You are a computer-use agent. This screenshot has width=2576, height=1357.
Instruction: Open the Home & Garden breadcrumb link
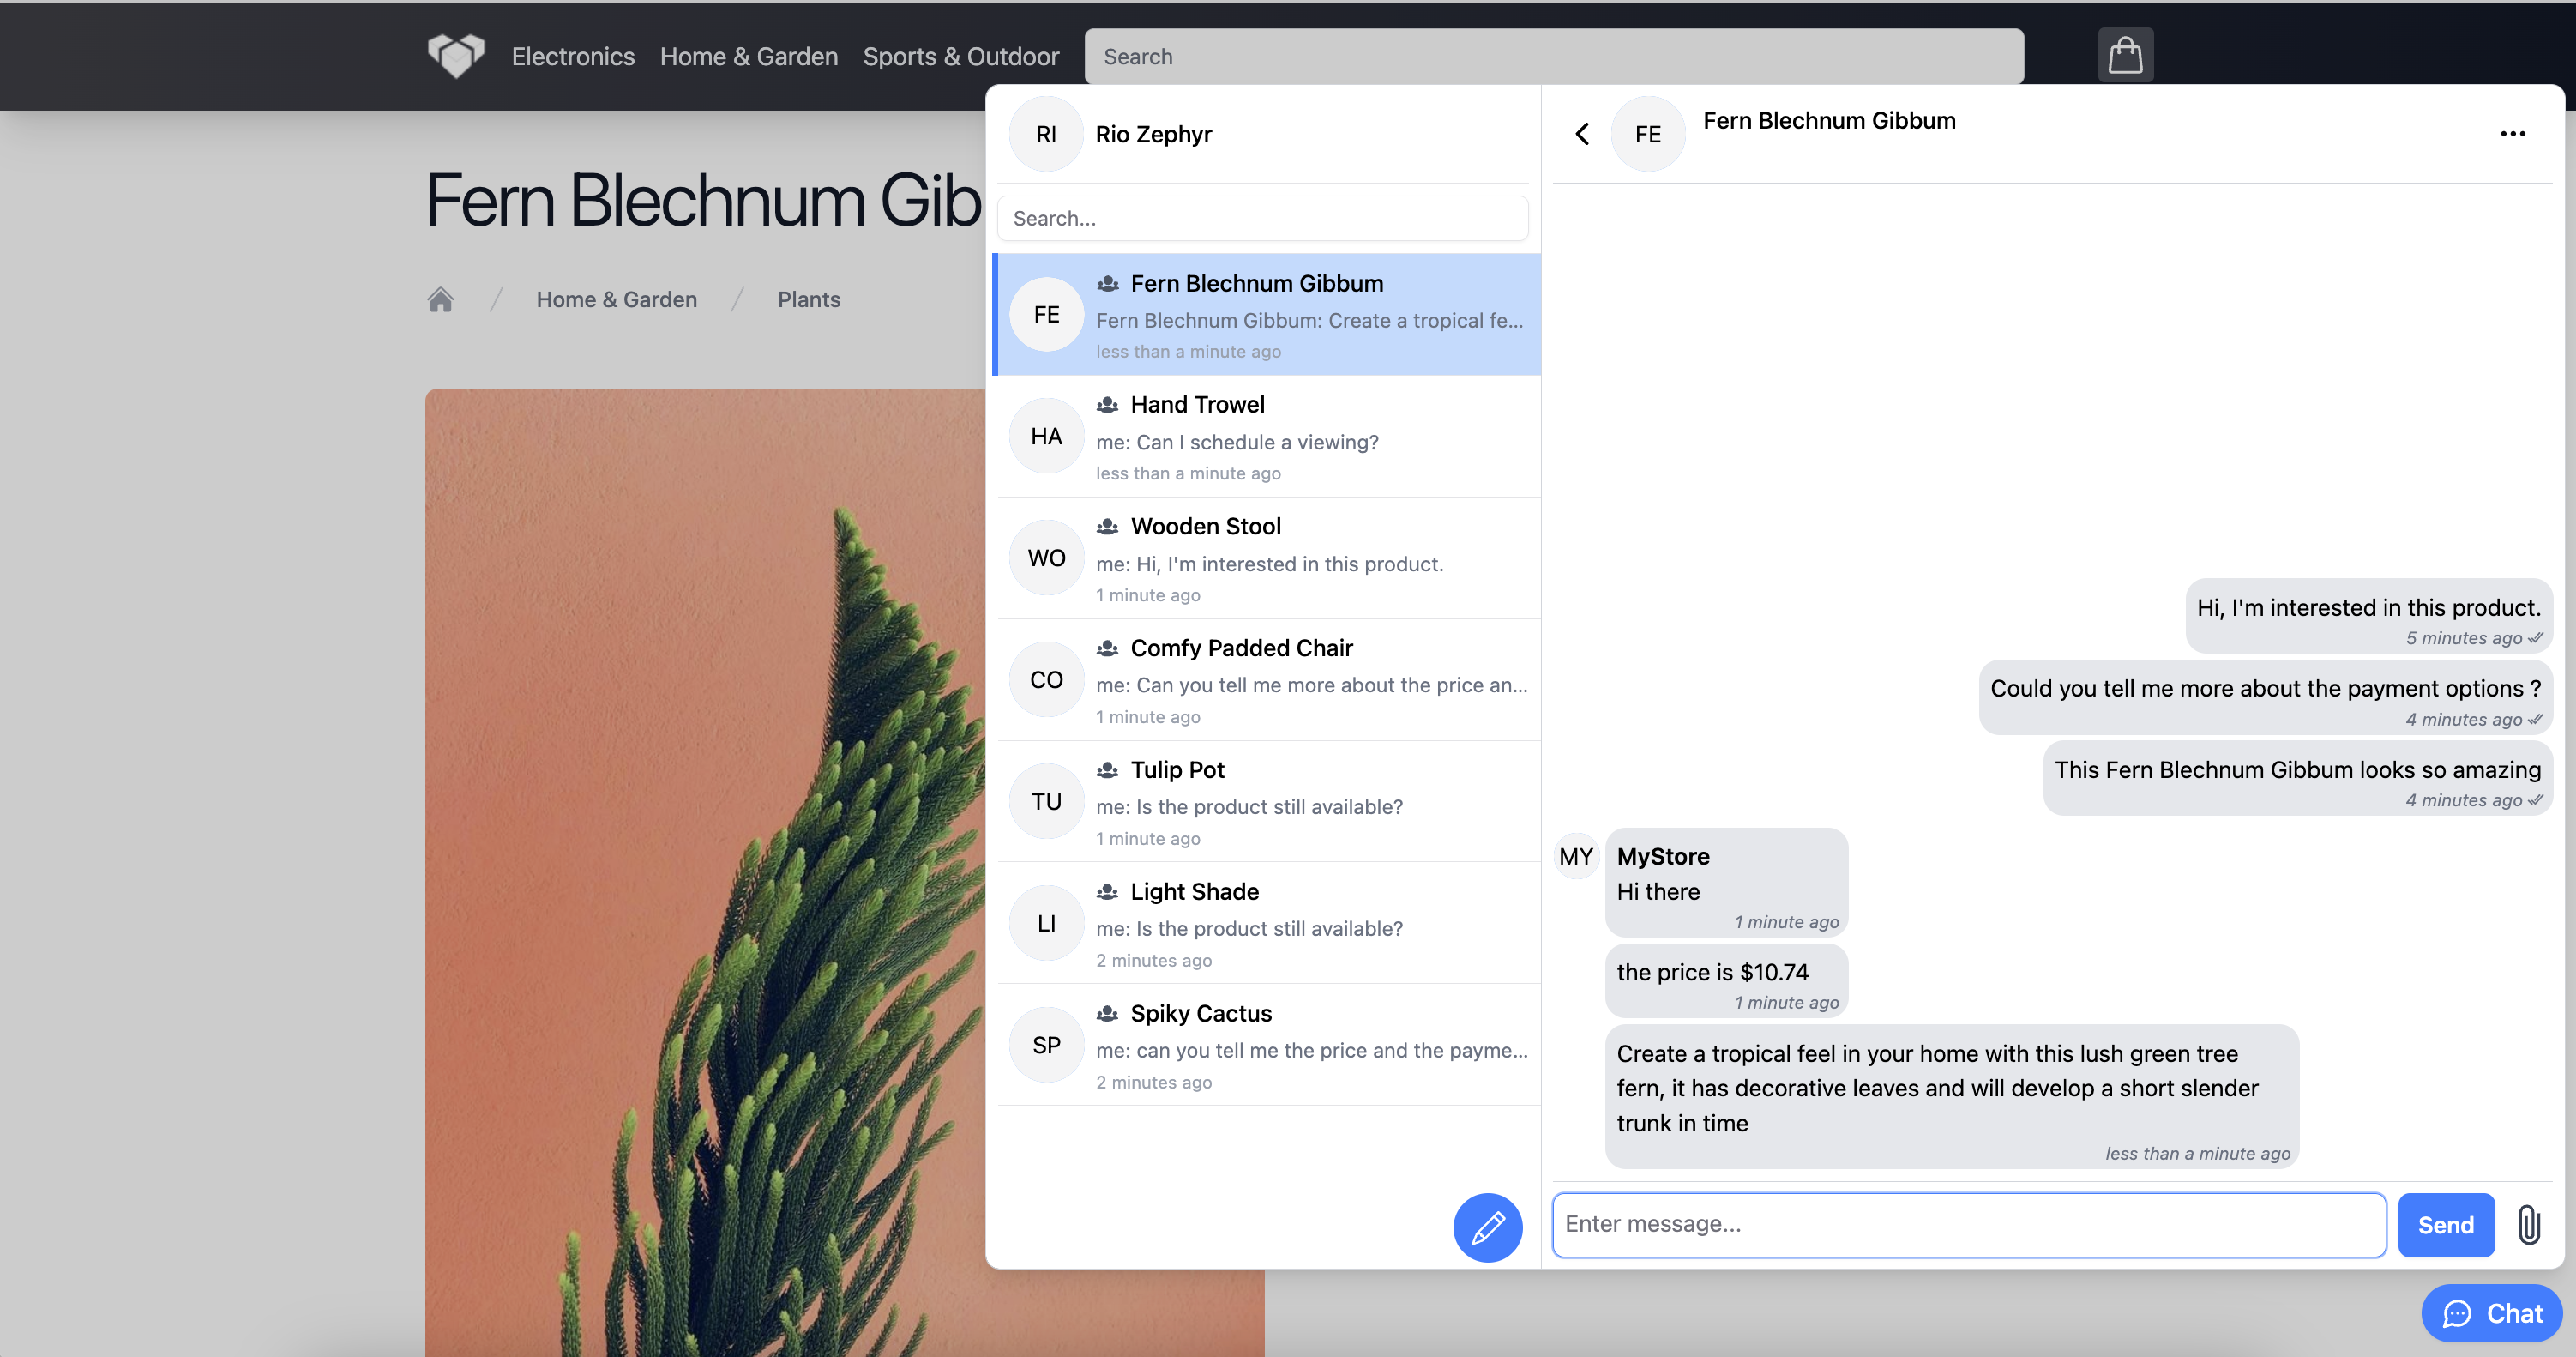click(x=616, y=299)
